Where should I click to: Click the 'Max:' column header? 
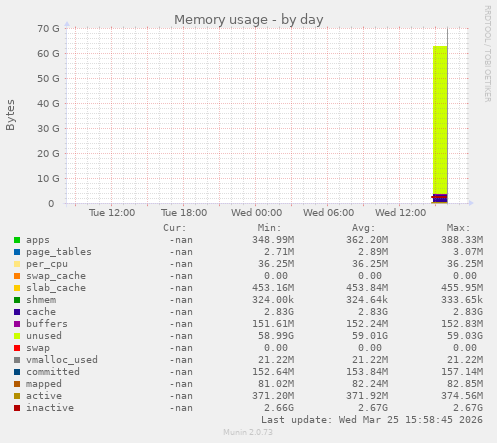(458, 228)
